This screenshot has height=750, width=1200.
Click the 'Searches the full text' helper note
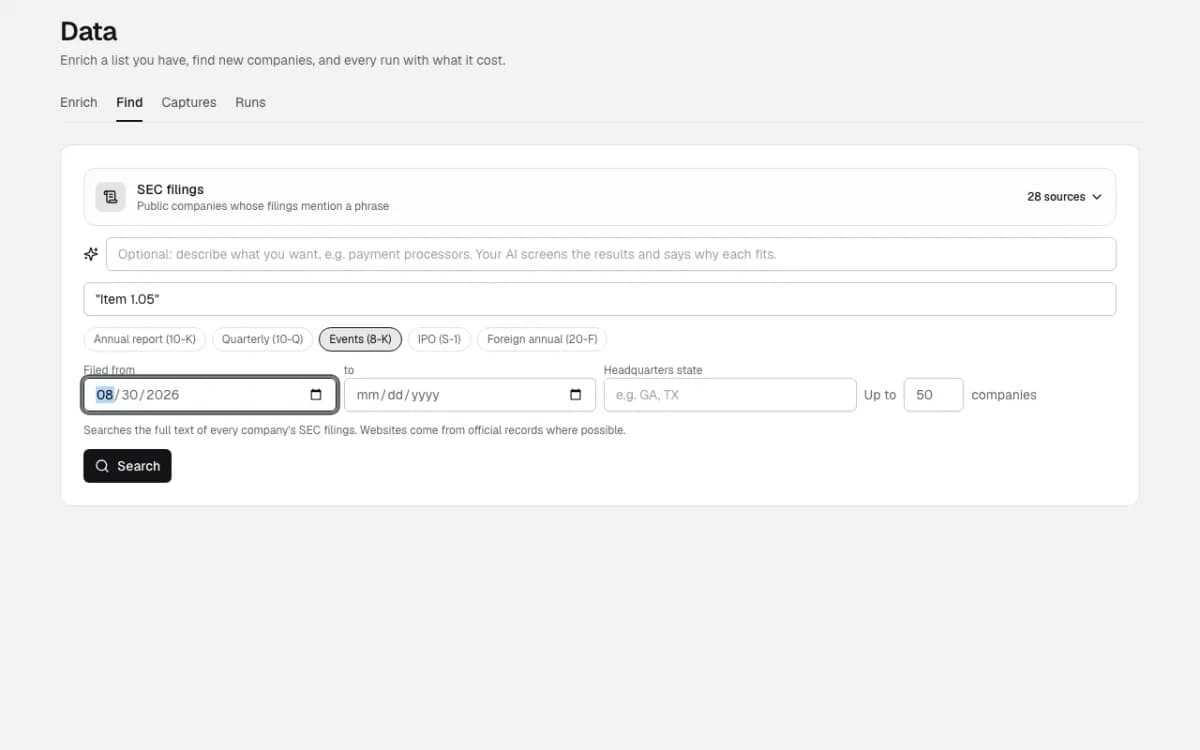354,430
